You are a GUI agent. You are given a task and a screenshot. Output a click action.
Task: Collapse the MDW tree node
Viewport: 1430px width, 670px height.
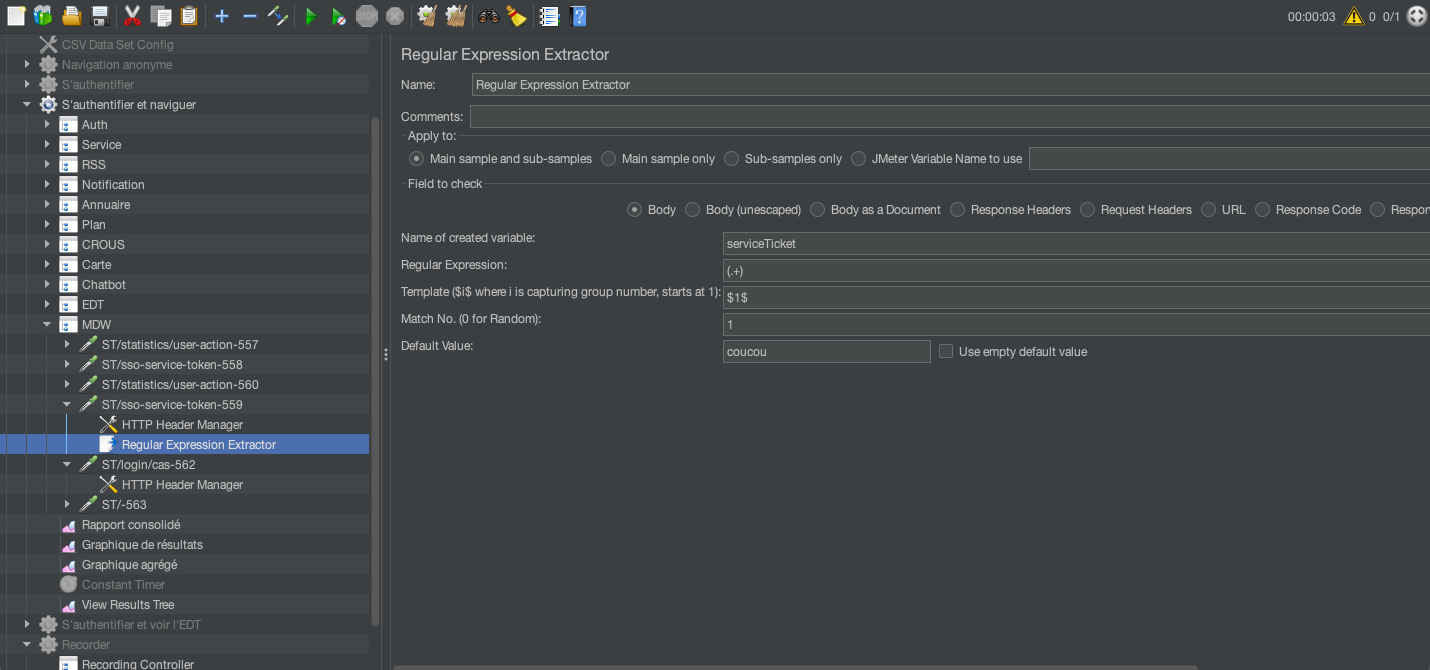pyautogui.click(x=47, y=325)
